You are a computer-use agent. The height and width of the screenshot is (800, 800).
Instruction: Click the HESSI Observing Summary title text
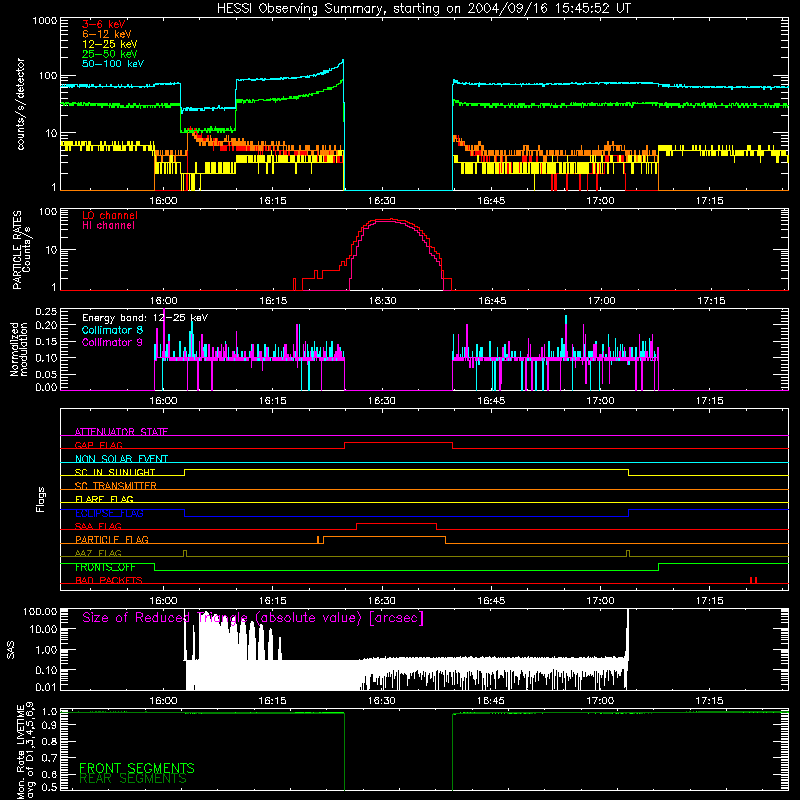424,9
